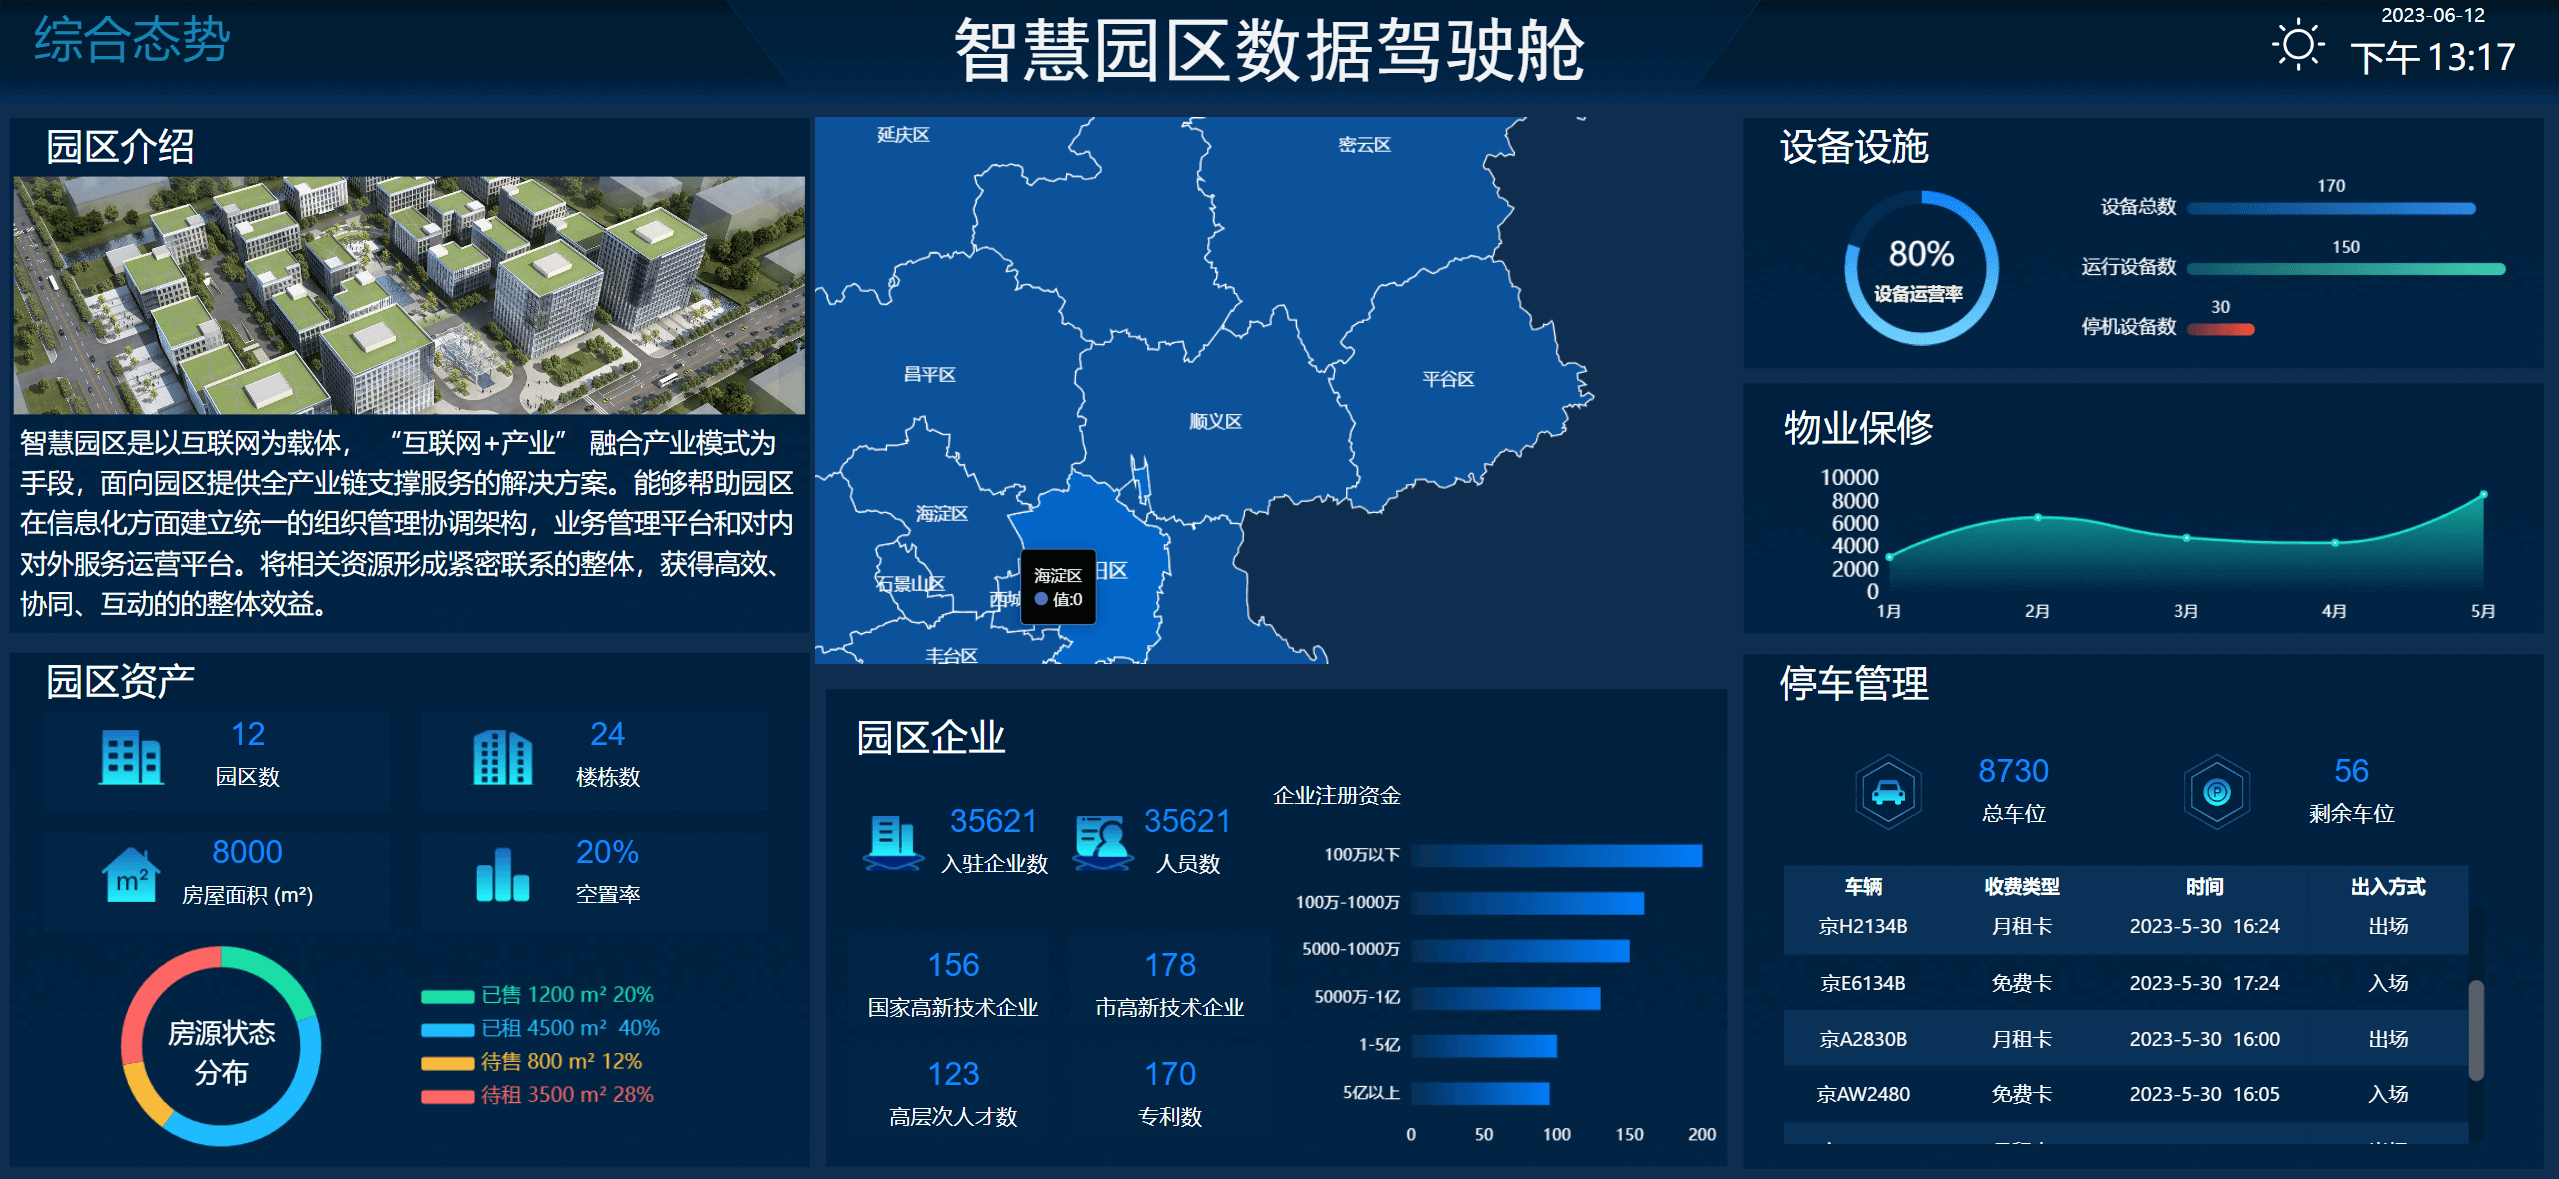The width and height of the screenshot is (2559, 1179).
Task: Click the building count tower icon
Action: 502,757
